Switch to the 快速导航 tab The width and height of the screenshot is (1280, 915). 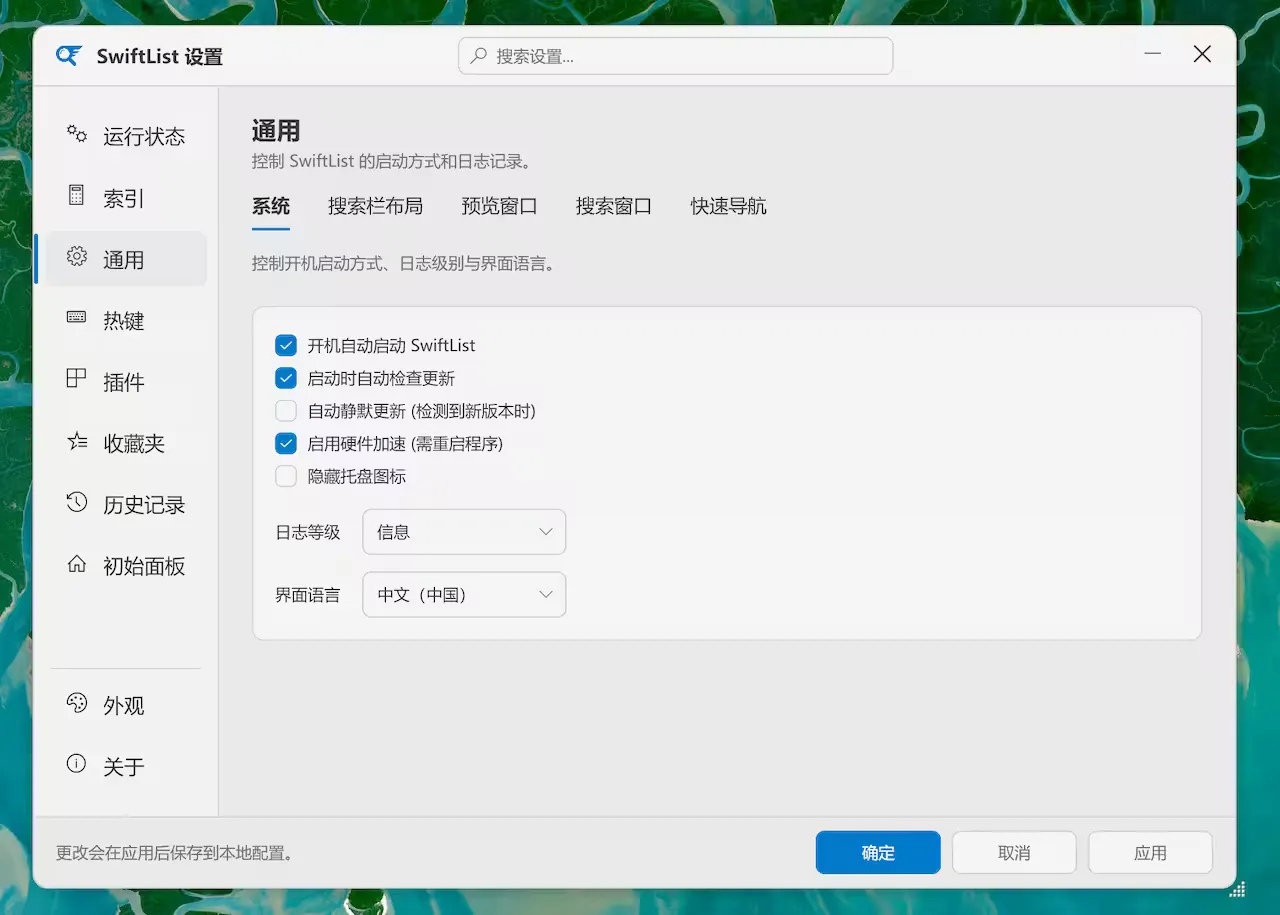(x=728, y=206)
